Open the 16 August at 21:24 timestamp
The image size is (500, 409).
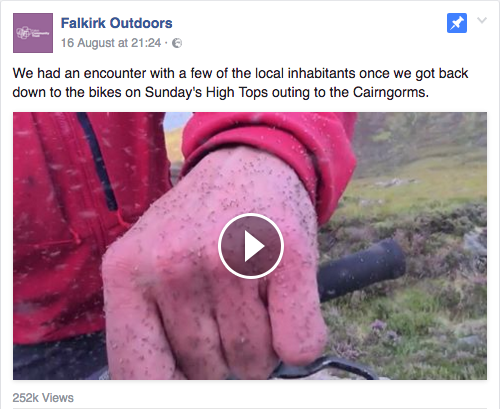[111, 43]
